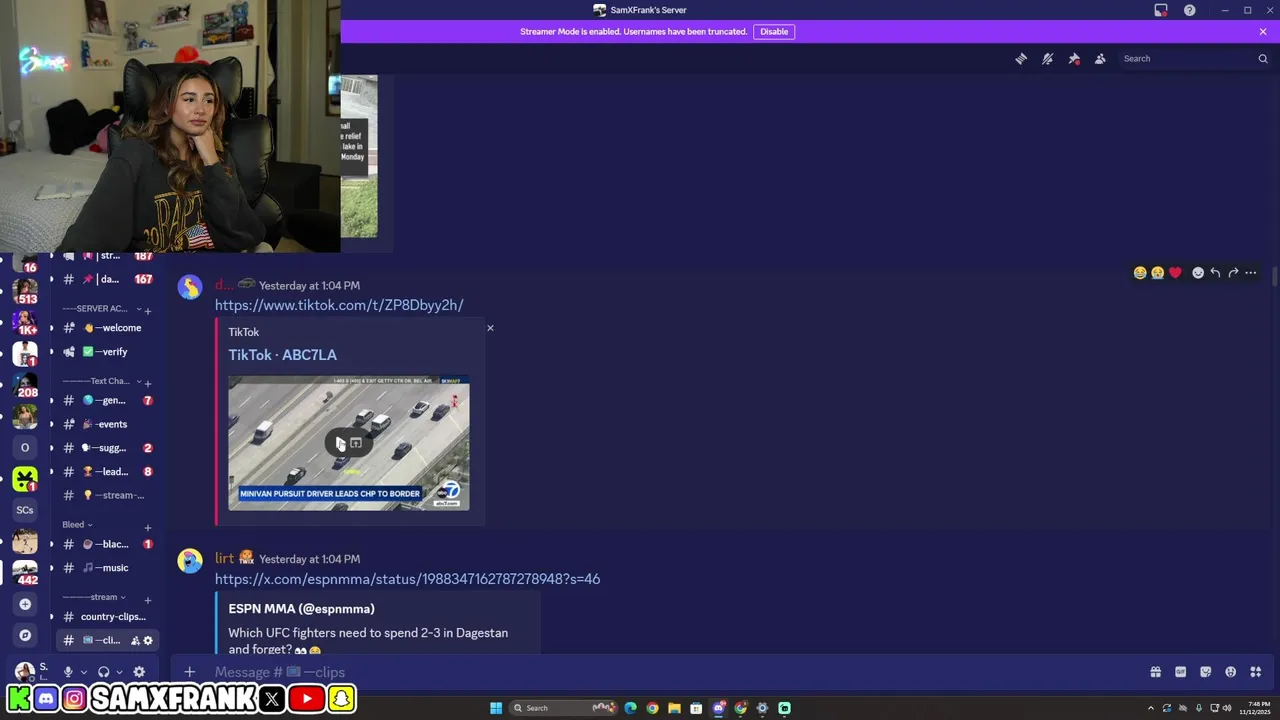Viewport: 1280px width, 720px height.
Task: Disable Streamer Mode via banner button
Action: point(774,31)
